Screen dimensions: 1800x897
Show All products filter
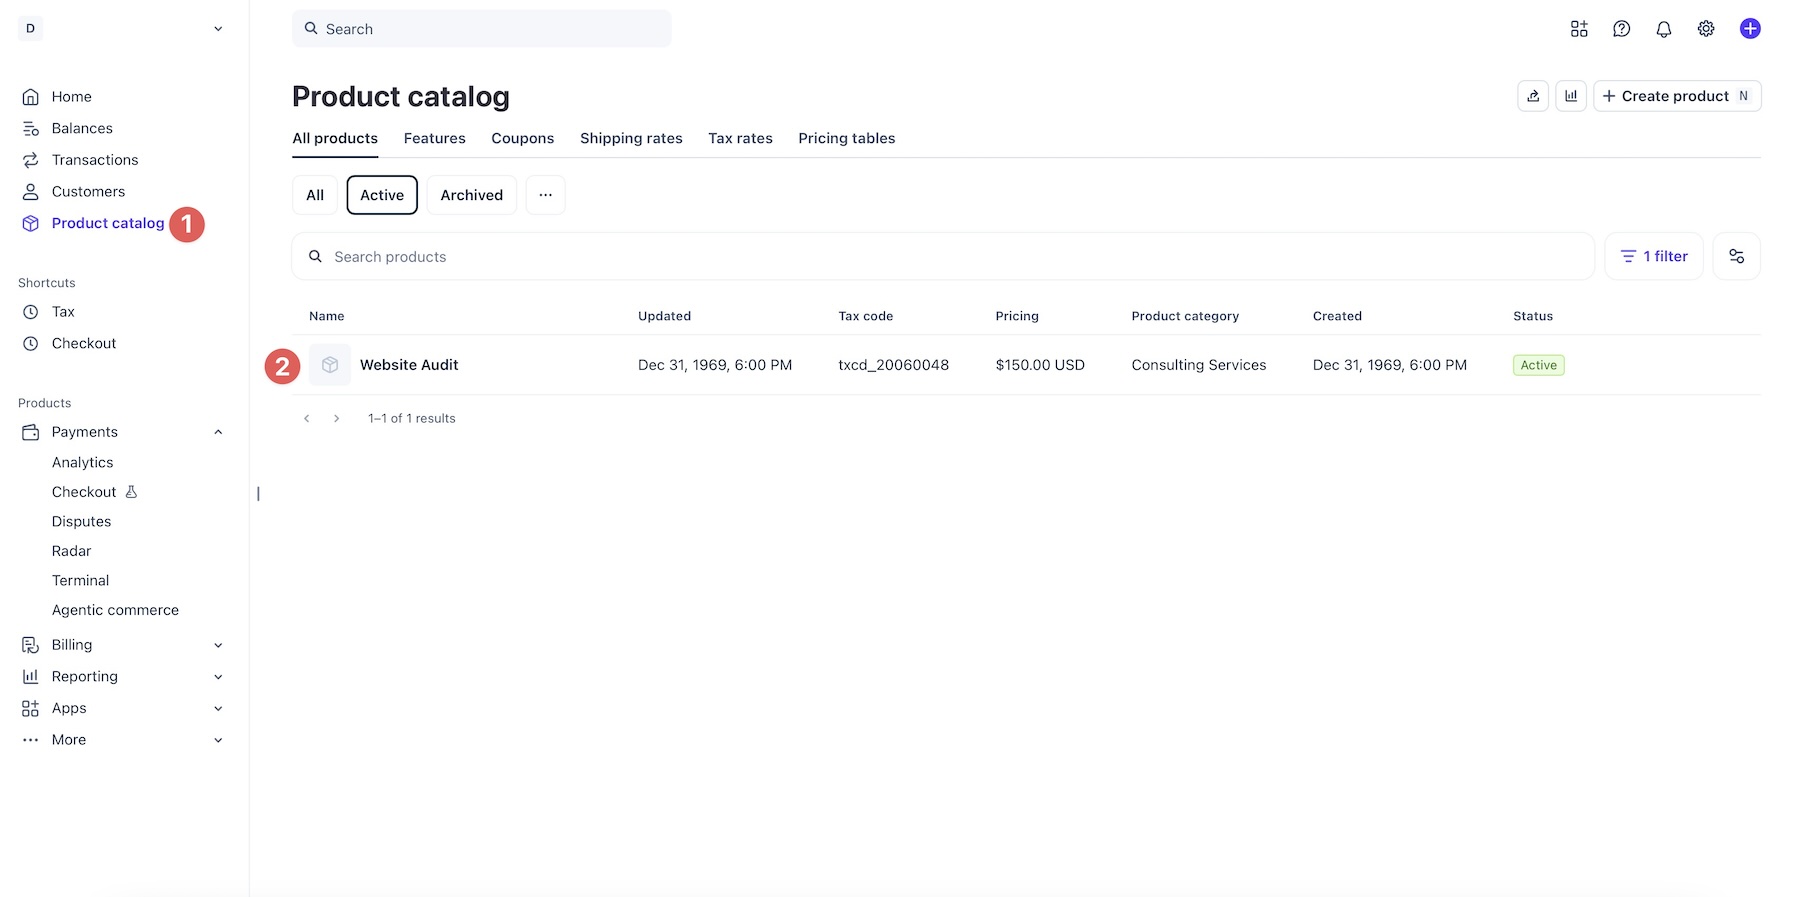315,195
